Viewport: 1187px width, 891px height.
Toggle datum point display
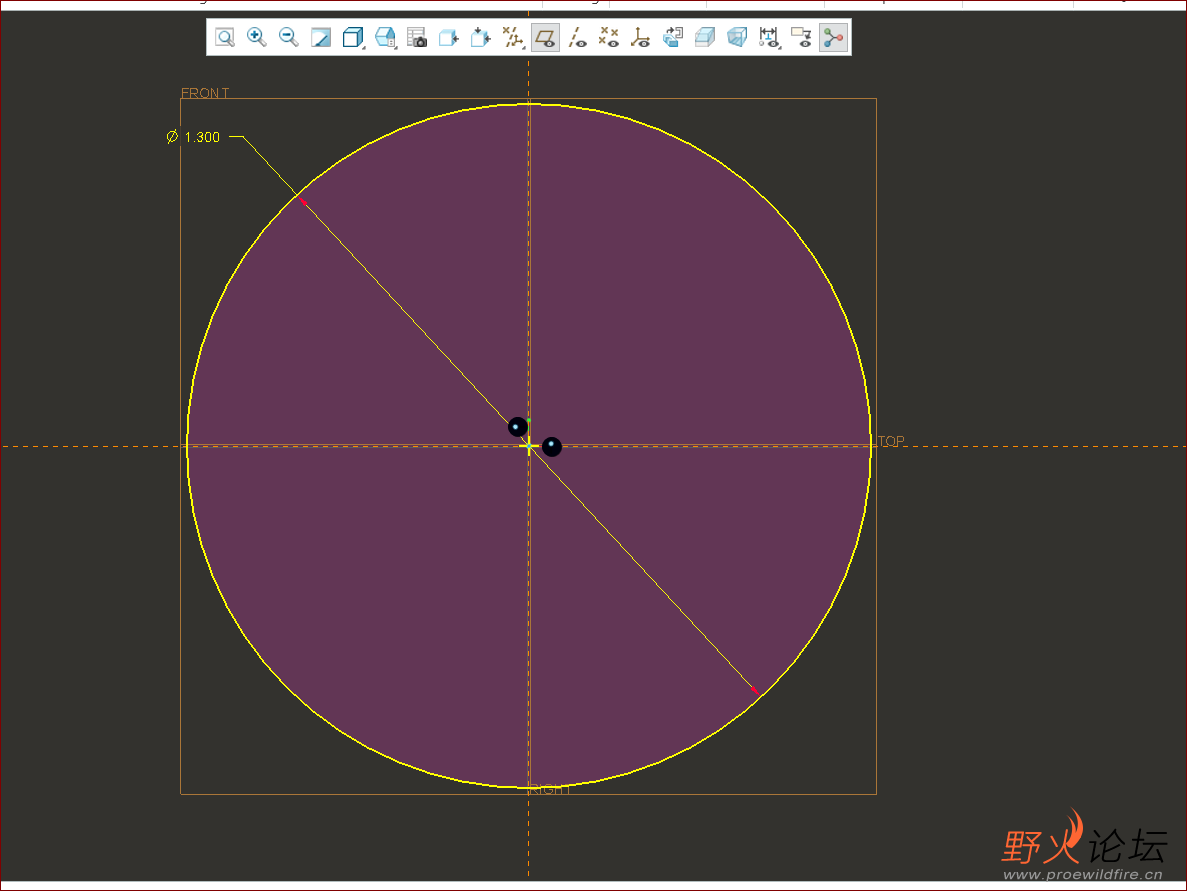(x=609, y=37)
